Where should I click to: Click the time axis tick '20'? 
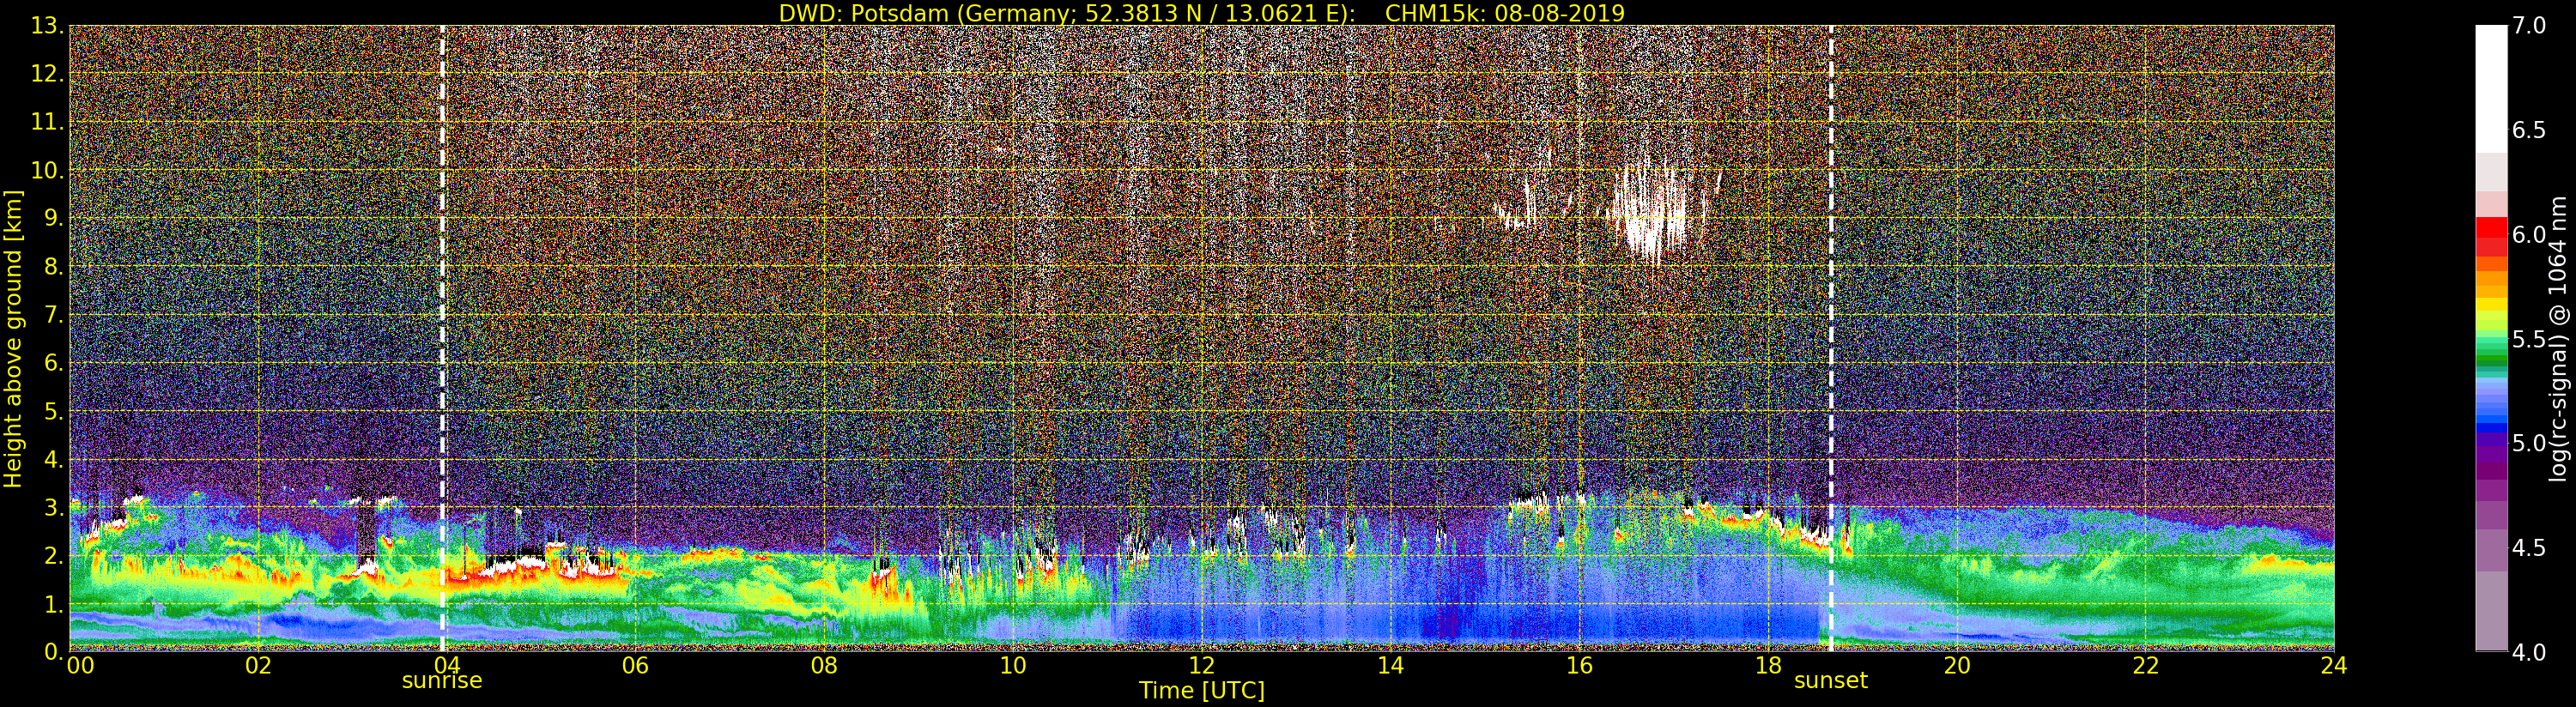1957,666
